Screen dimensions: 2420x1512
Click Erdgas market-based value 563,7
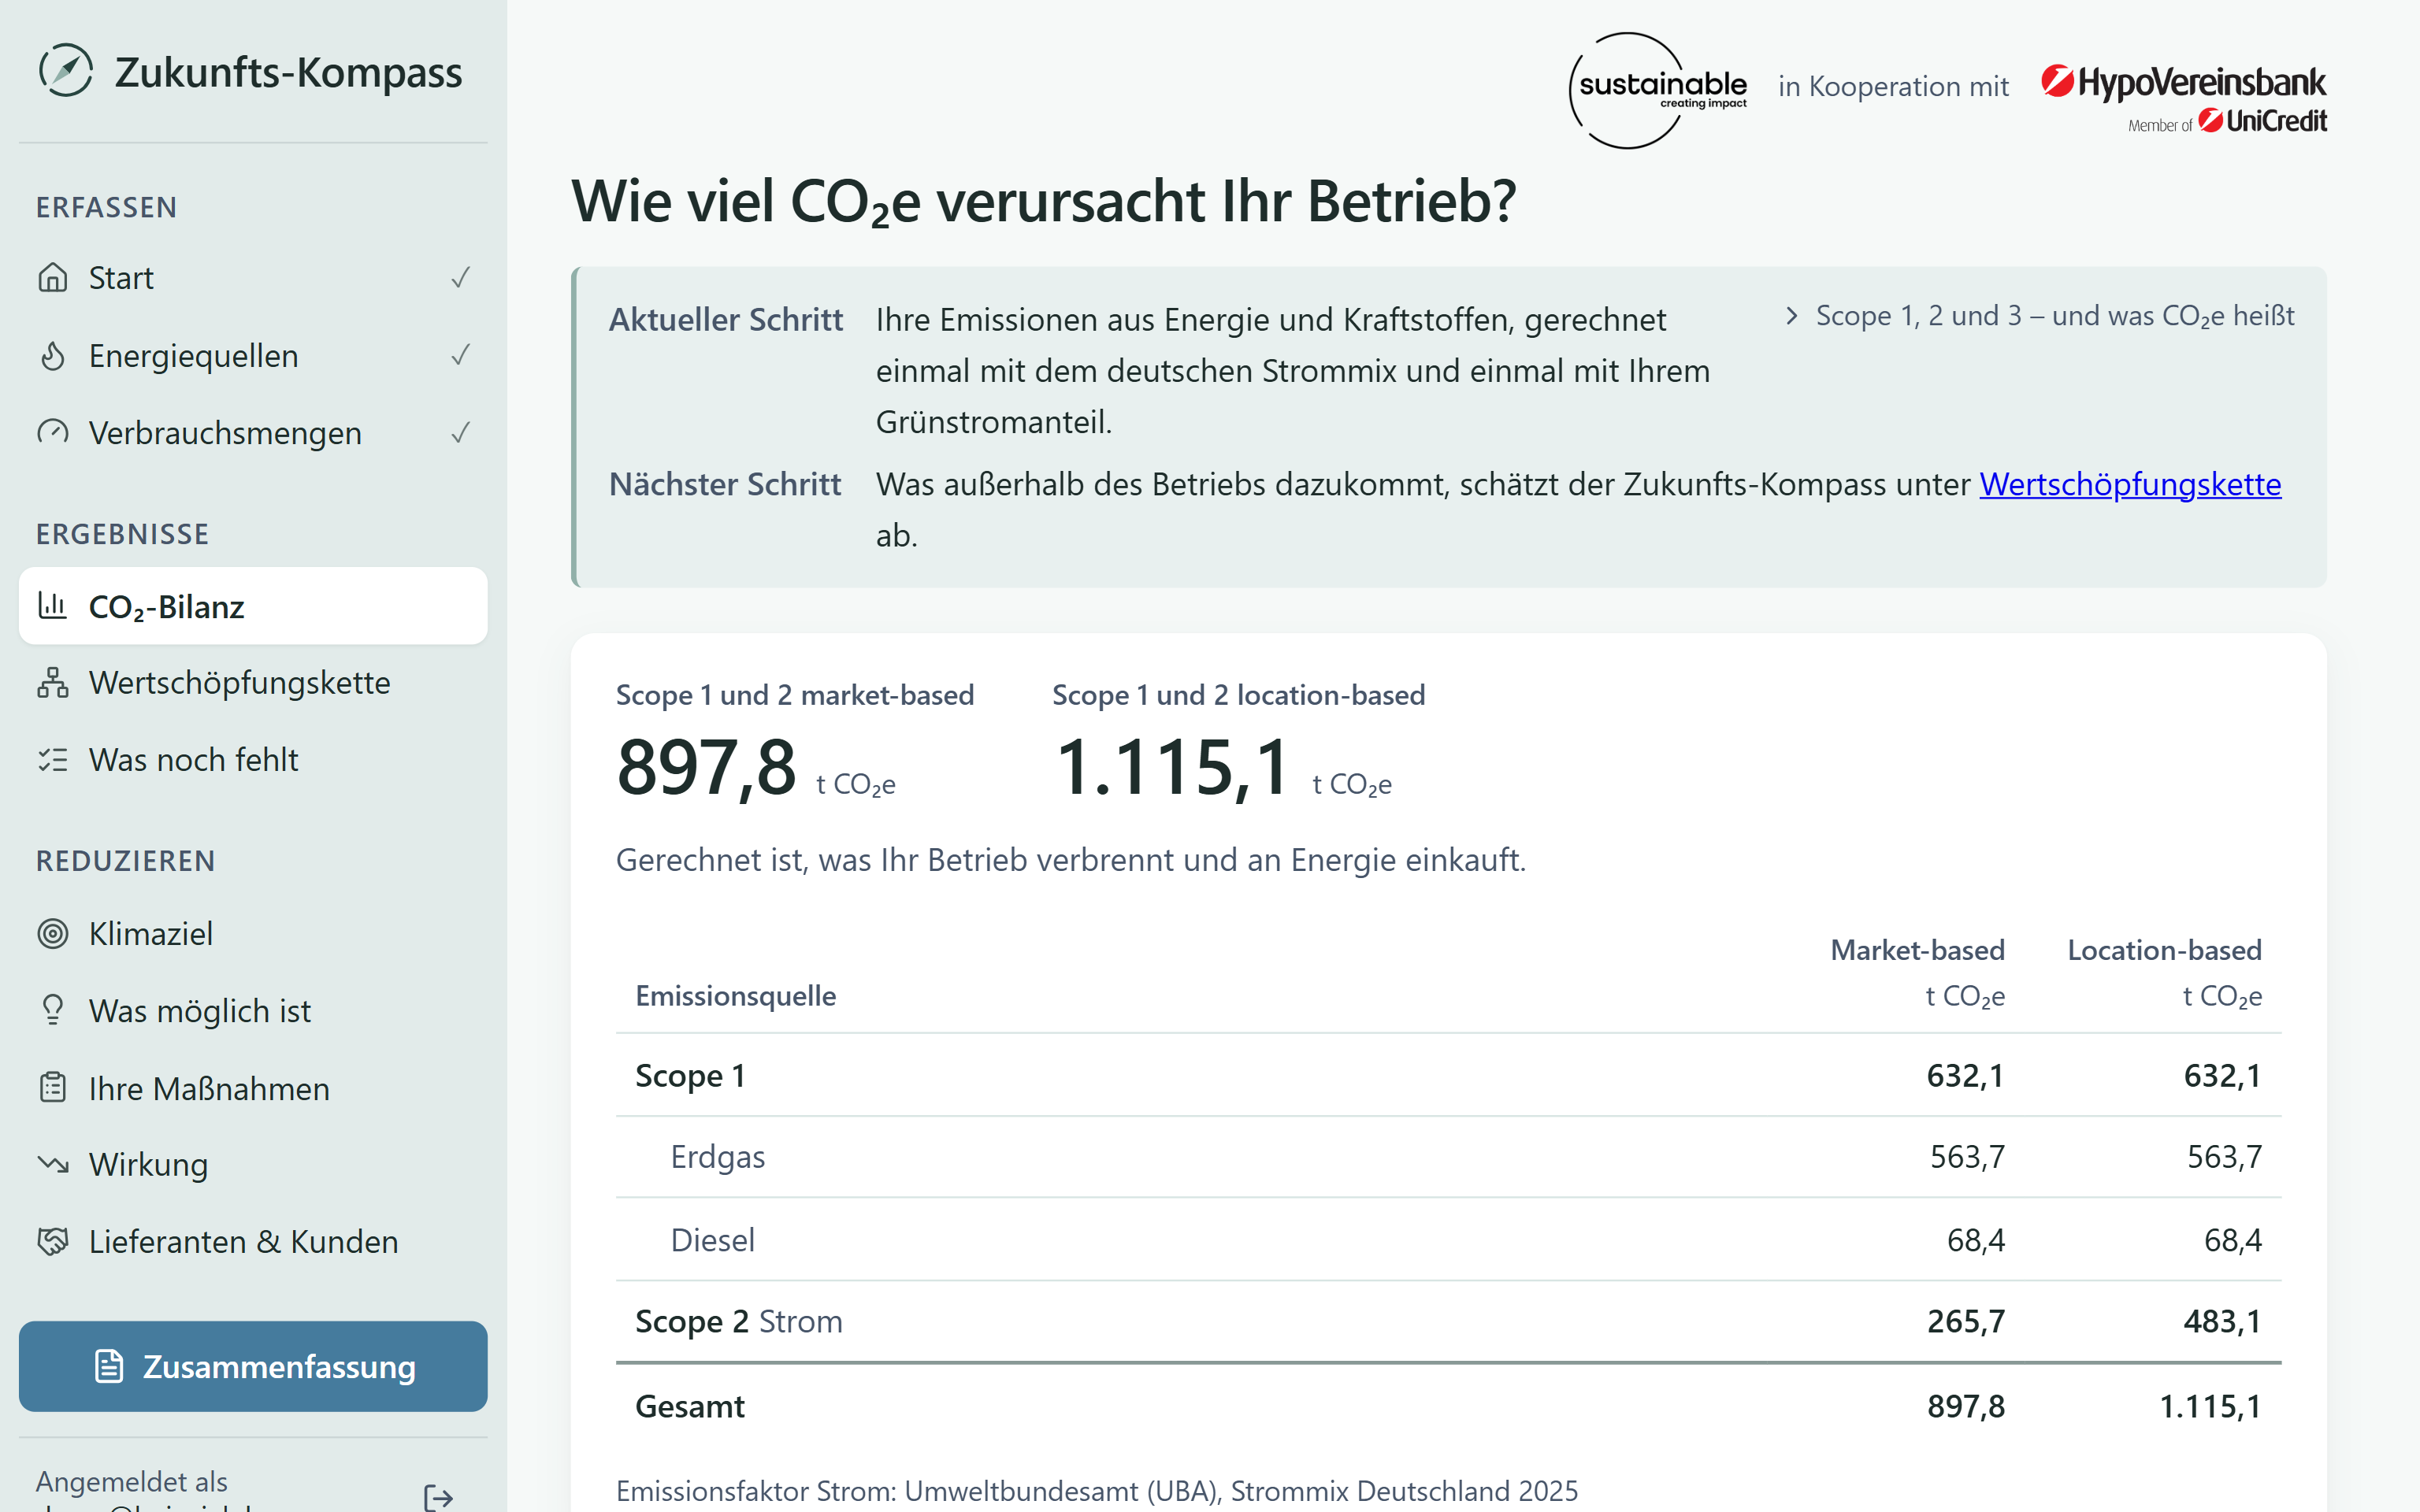[x=1967, y=1157]
